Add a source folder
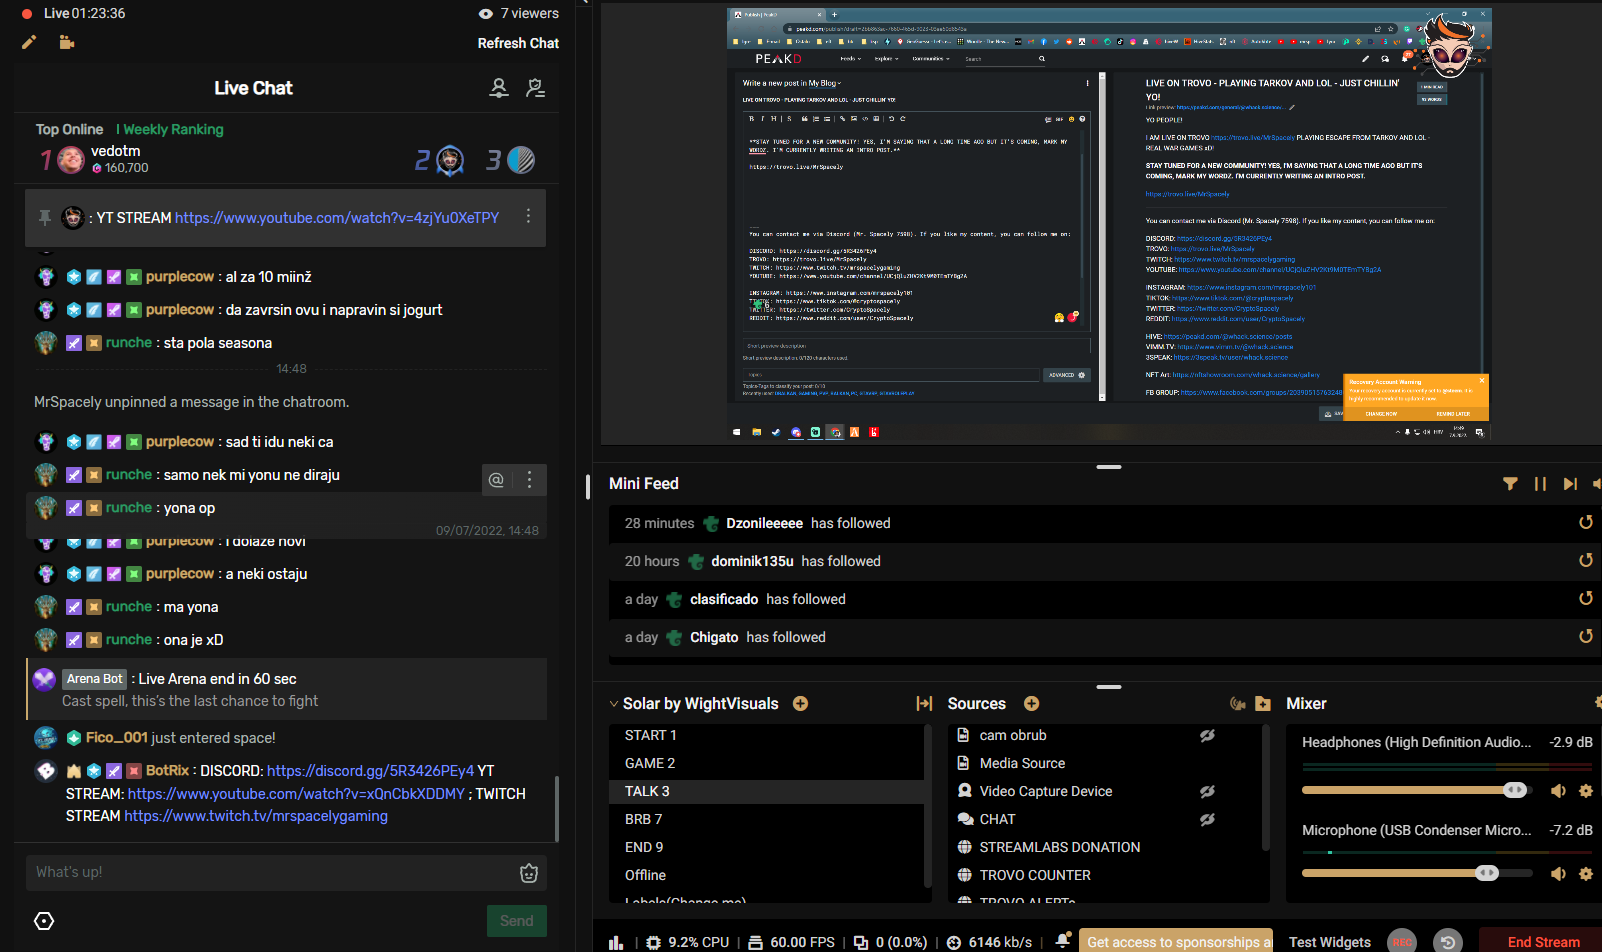 (1263, 704)
